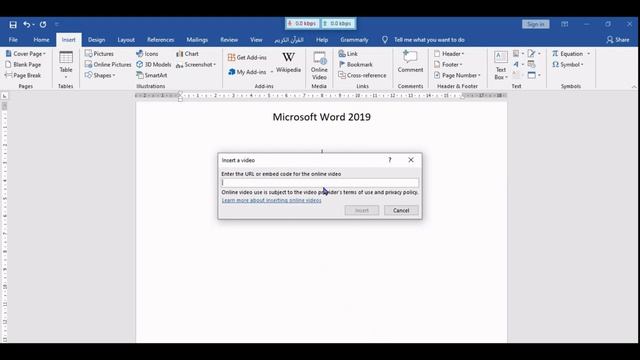Open Online Pictures

108,64
